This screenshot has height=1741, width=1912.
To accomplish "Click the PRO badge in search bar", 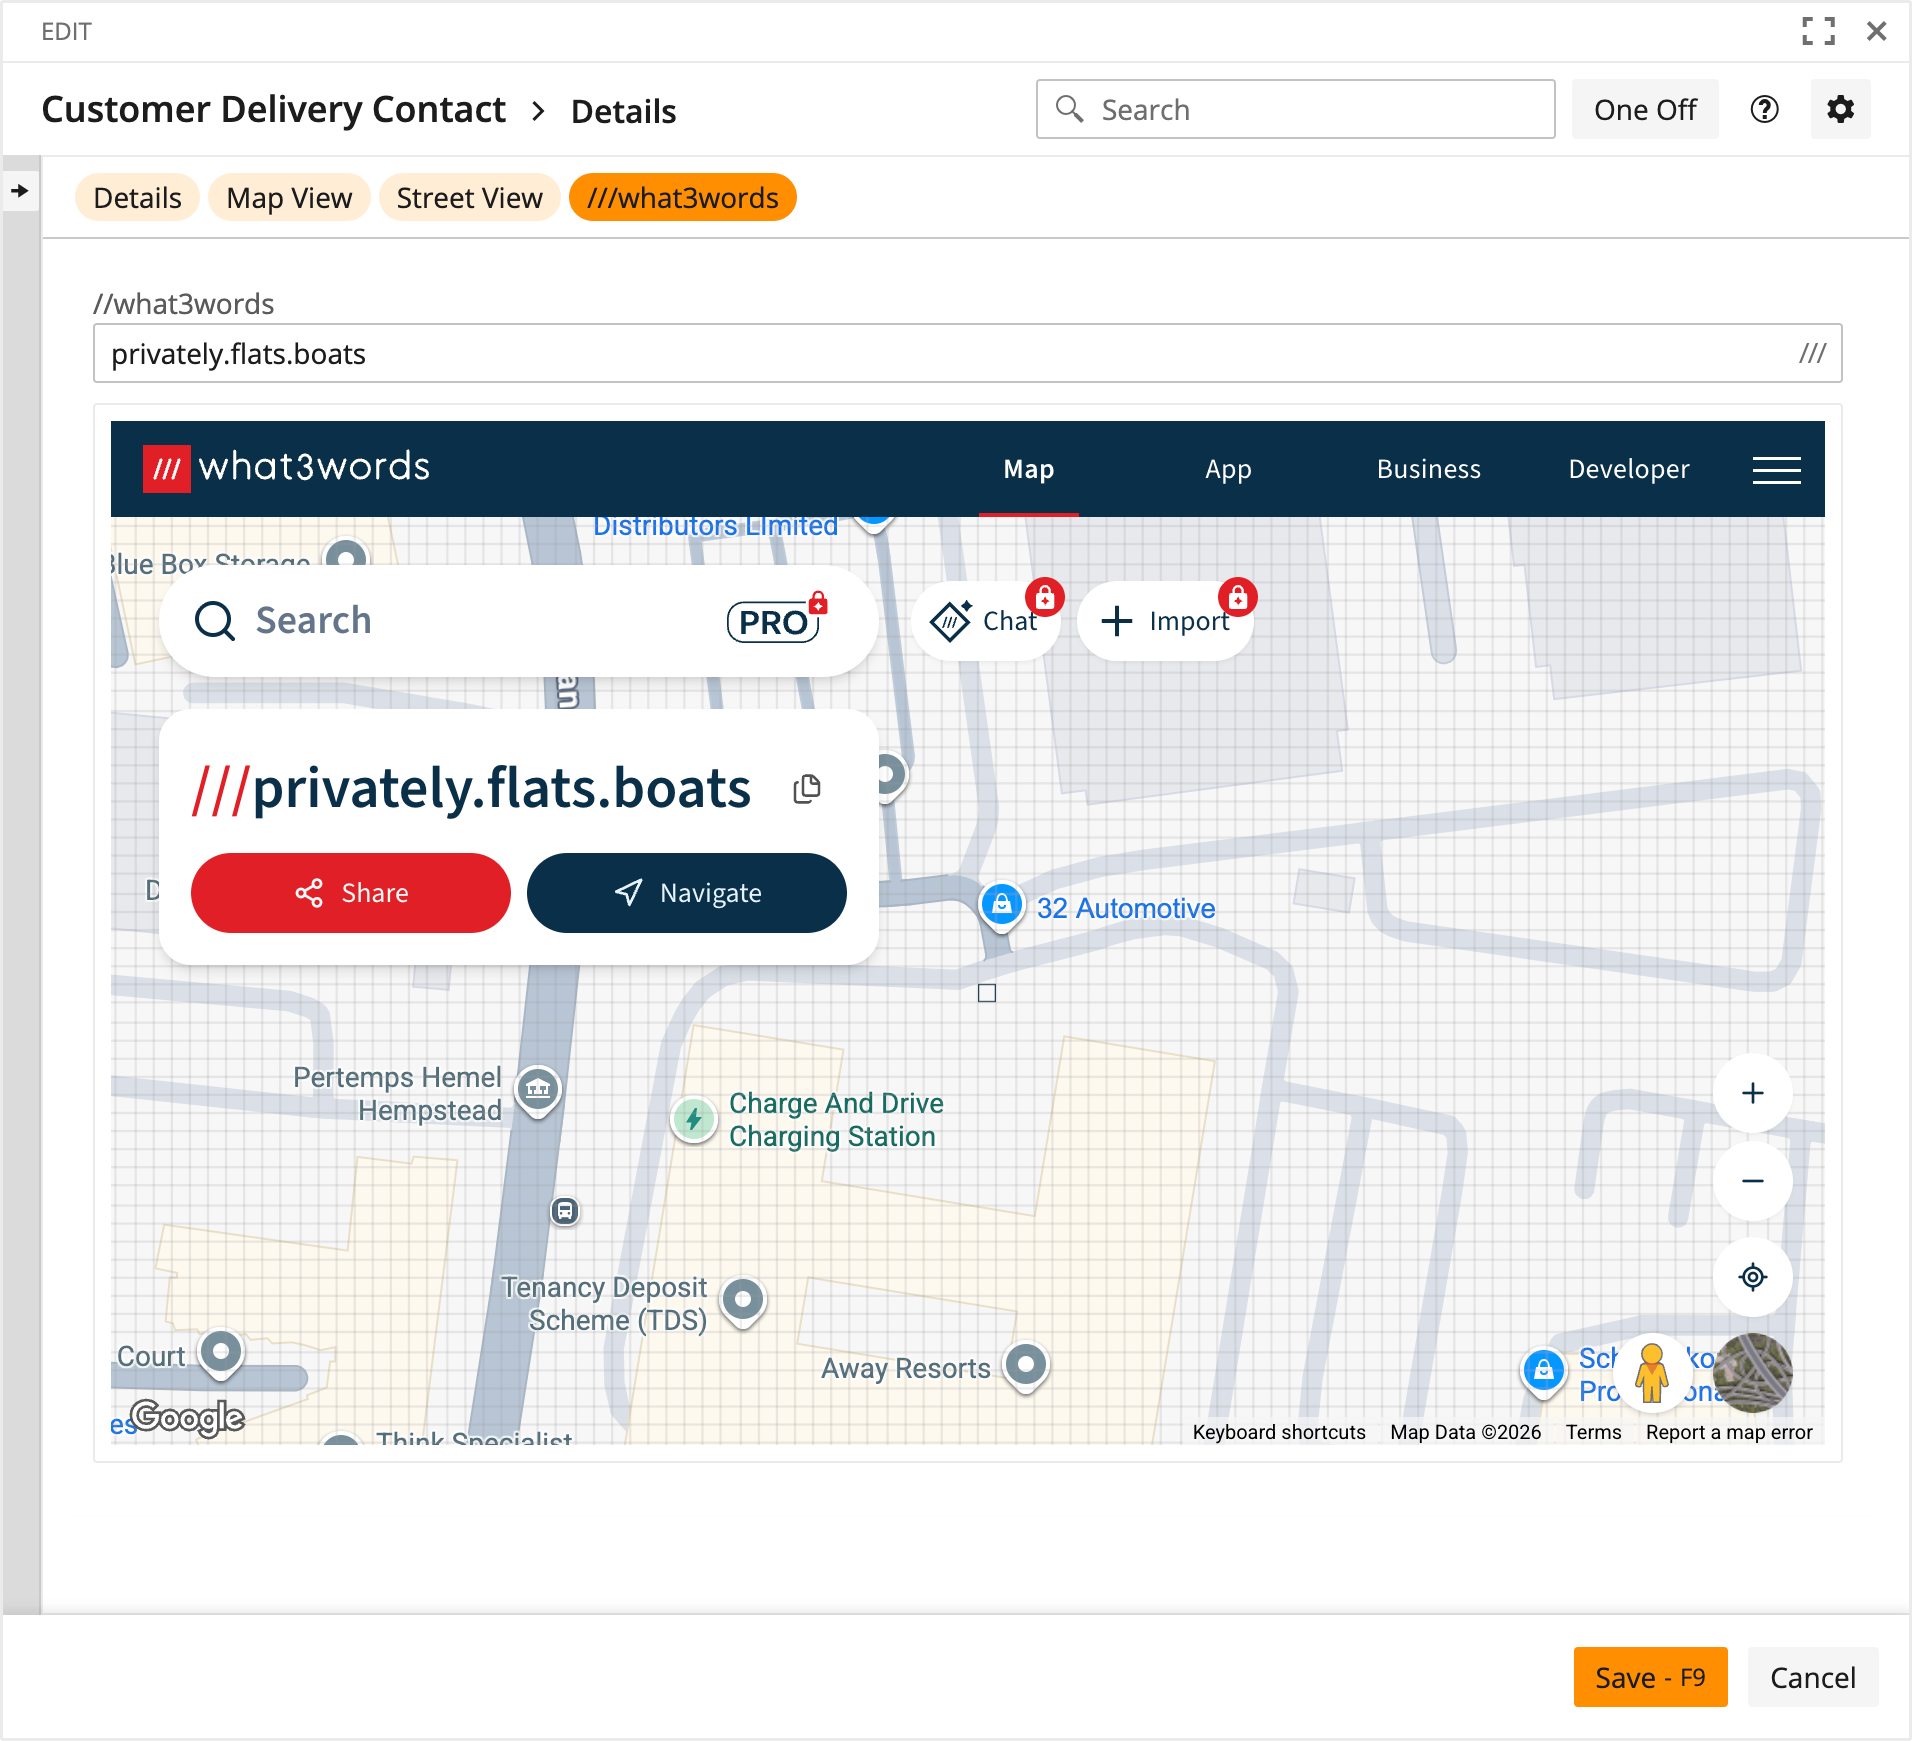I will click(774, 621).
